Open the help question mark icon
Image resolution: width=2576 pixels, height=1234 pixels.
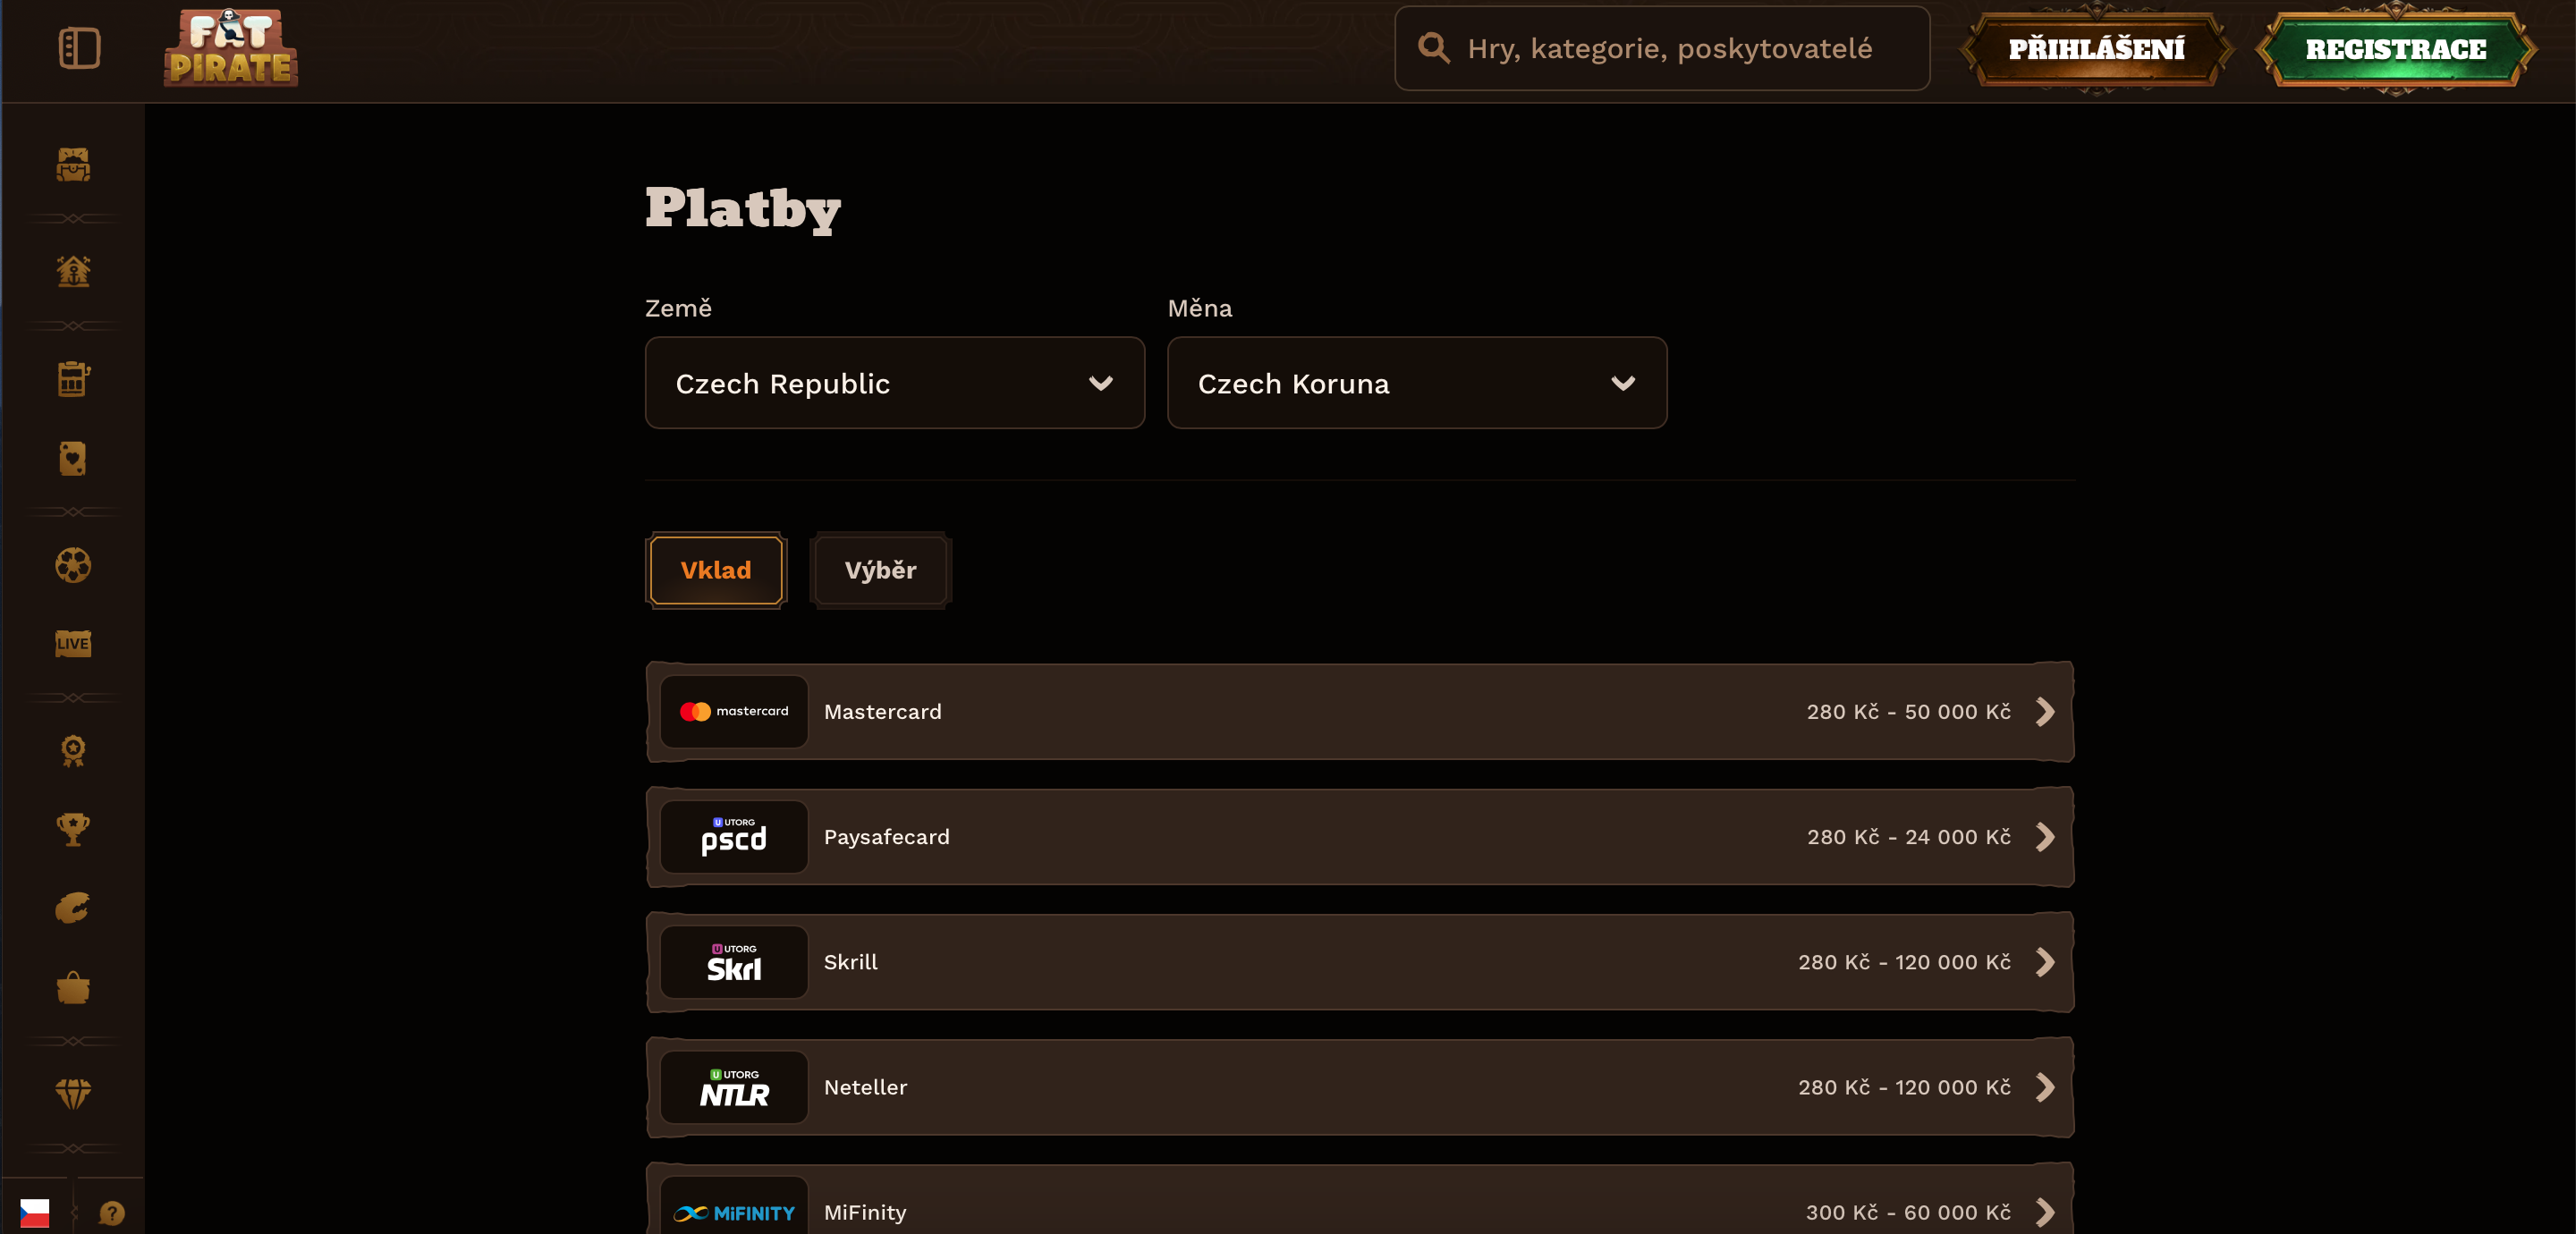(x=112, y=1213)
